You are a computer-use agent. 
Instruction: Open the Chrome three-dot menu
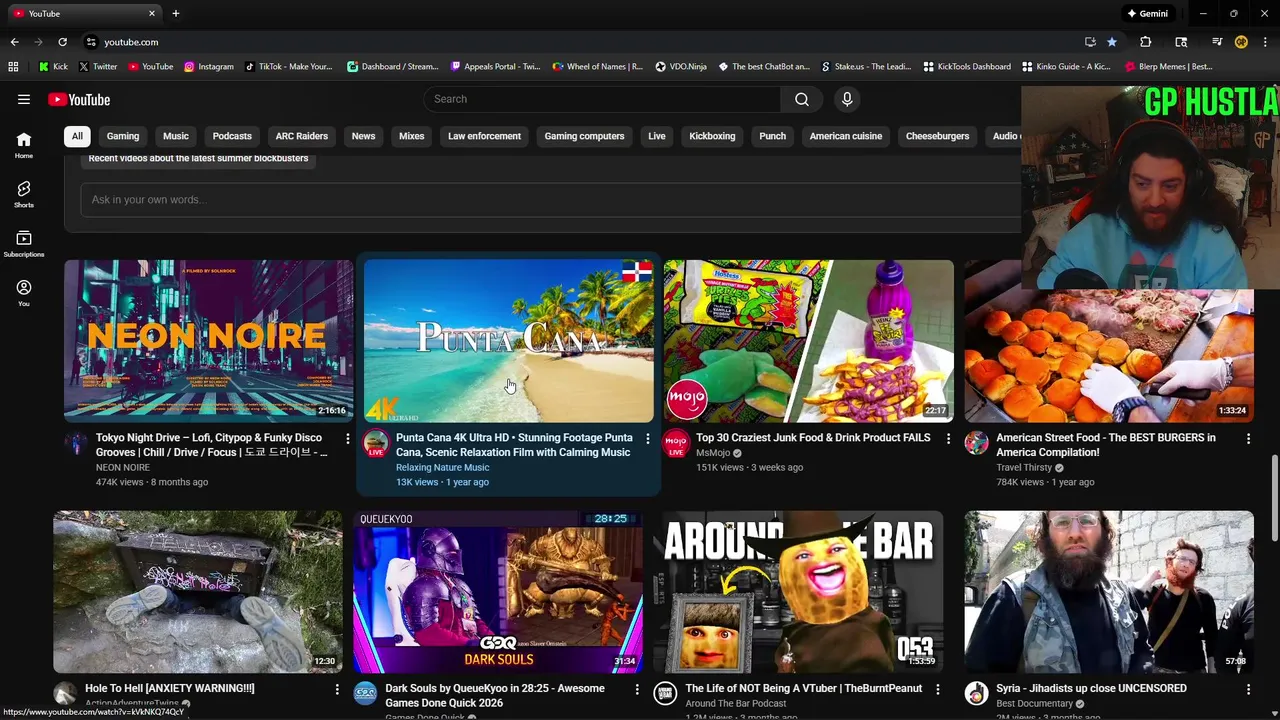(1265, 42)
